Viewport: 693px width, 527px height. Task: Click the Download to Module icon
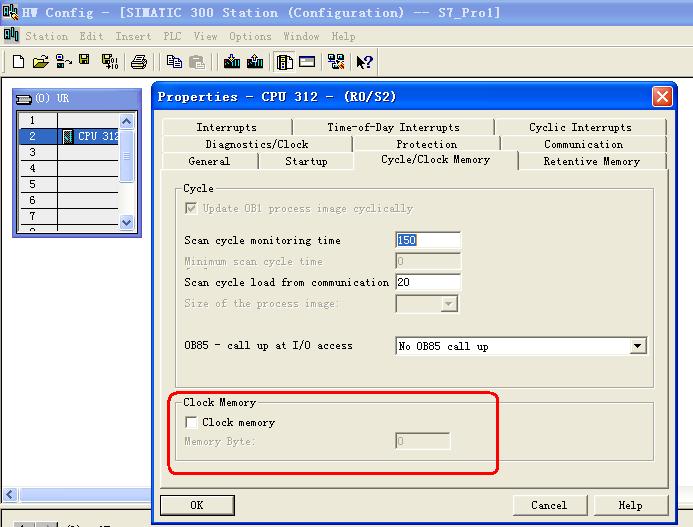click(x=232, y=62)
